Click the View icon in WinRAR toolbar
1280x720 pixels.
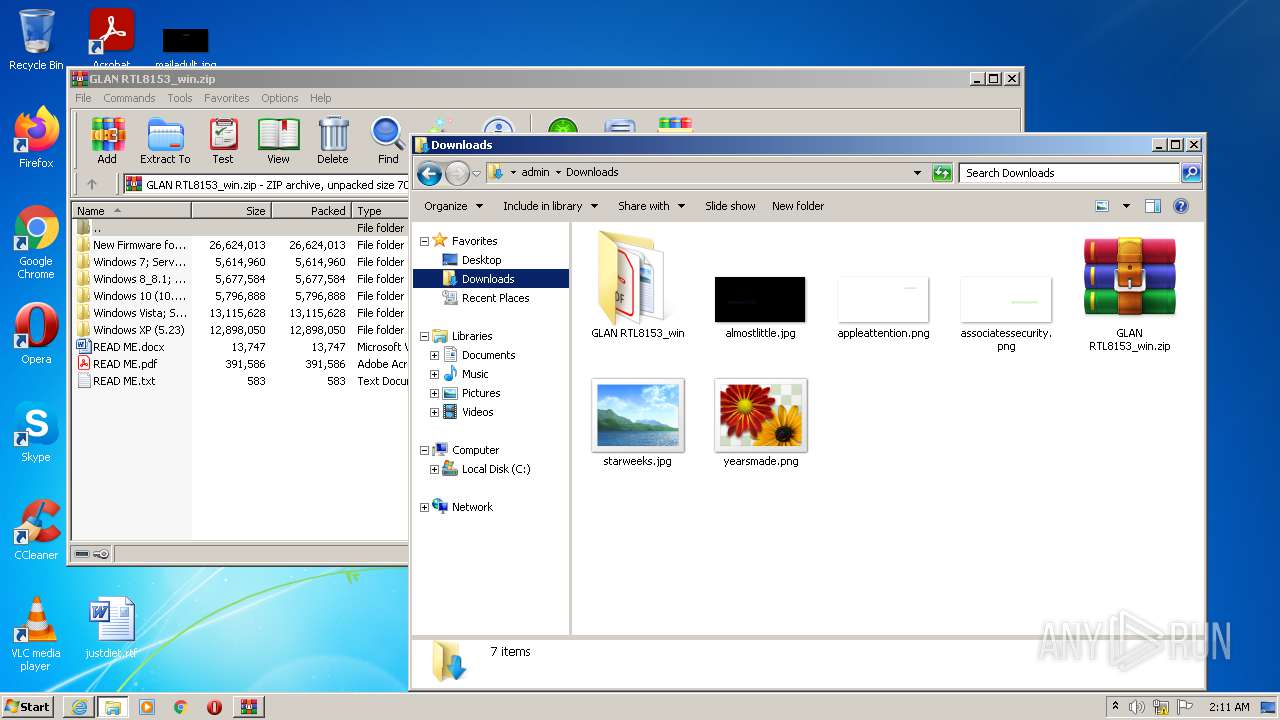pyautogui.click(x=278, y=141)
